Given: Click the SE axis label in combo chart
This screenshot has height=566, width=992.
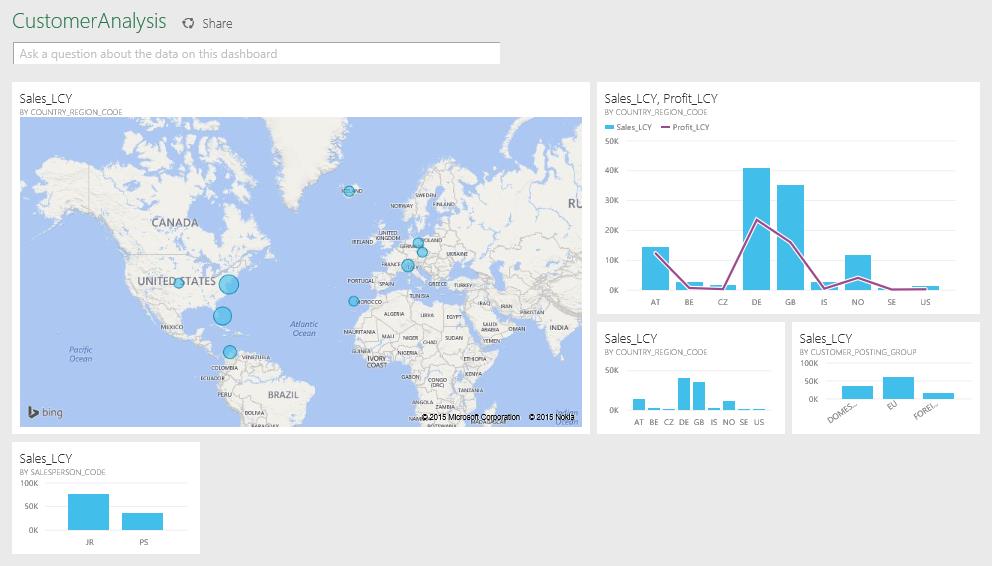Looking at the screenshot, I should point(891,302).
